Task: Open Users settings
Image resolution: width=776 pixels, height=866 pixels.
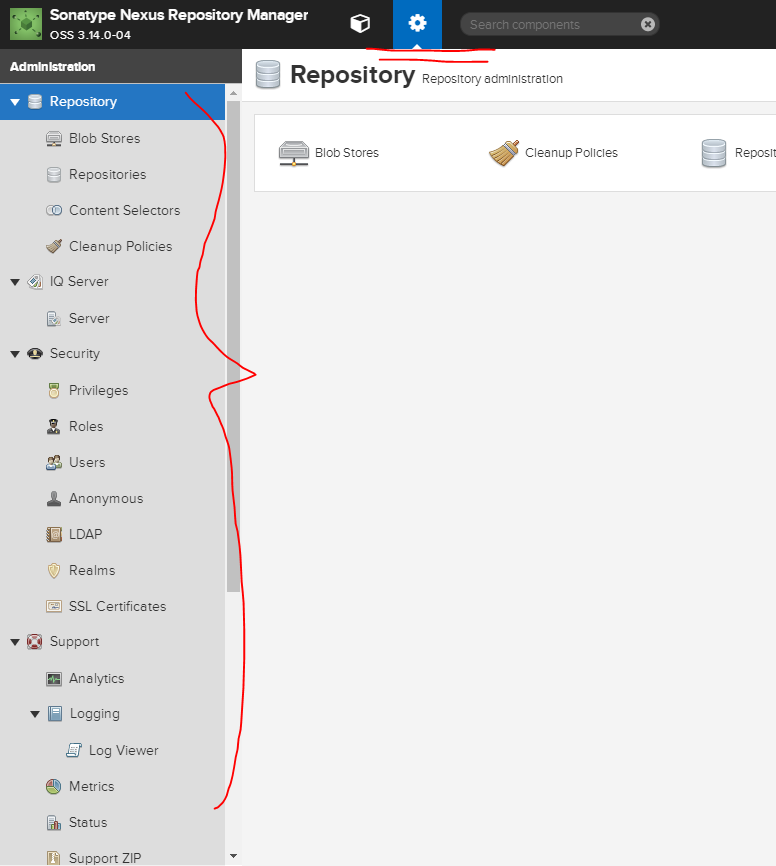Action: tap(87, 462)
